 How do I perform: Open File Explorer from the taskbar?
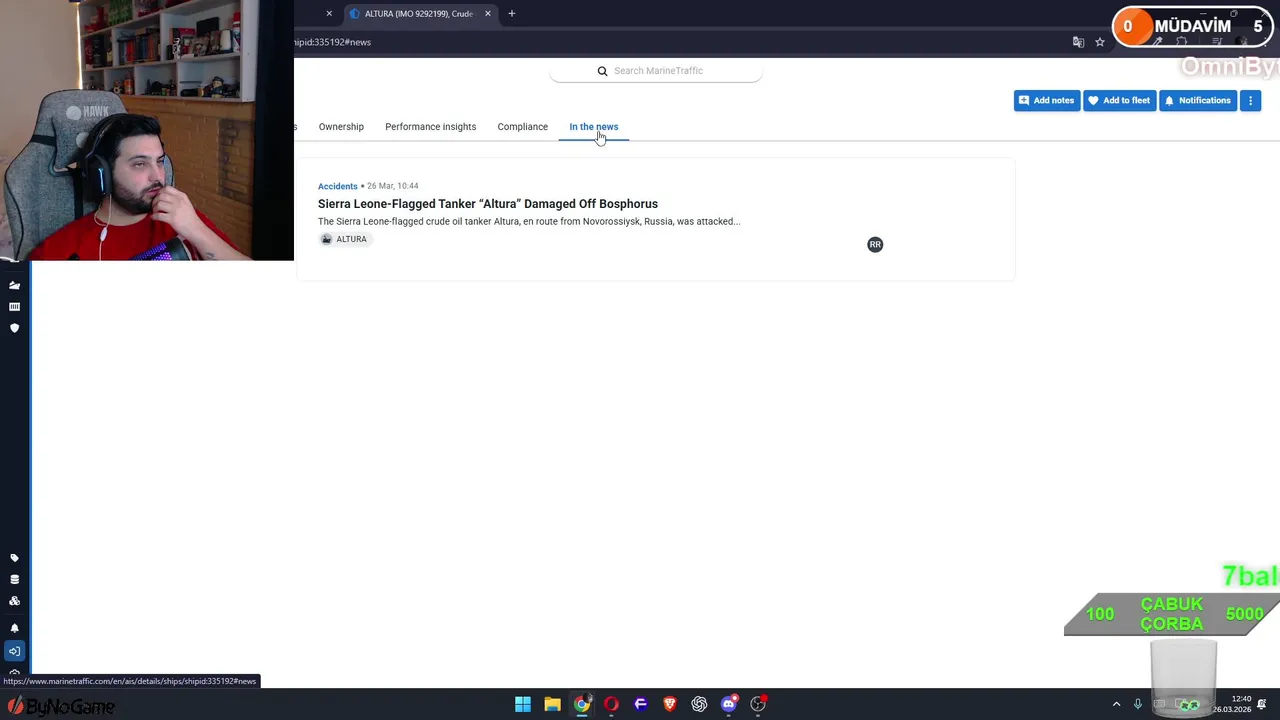552,704
